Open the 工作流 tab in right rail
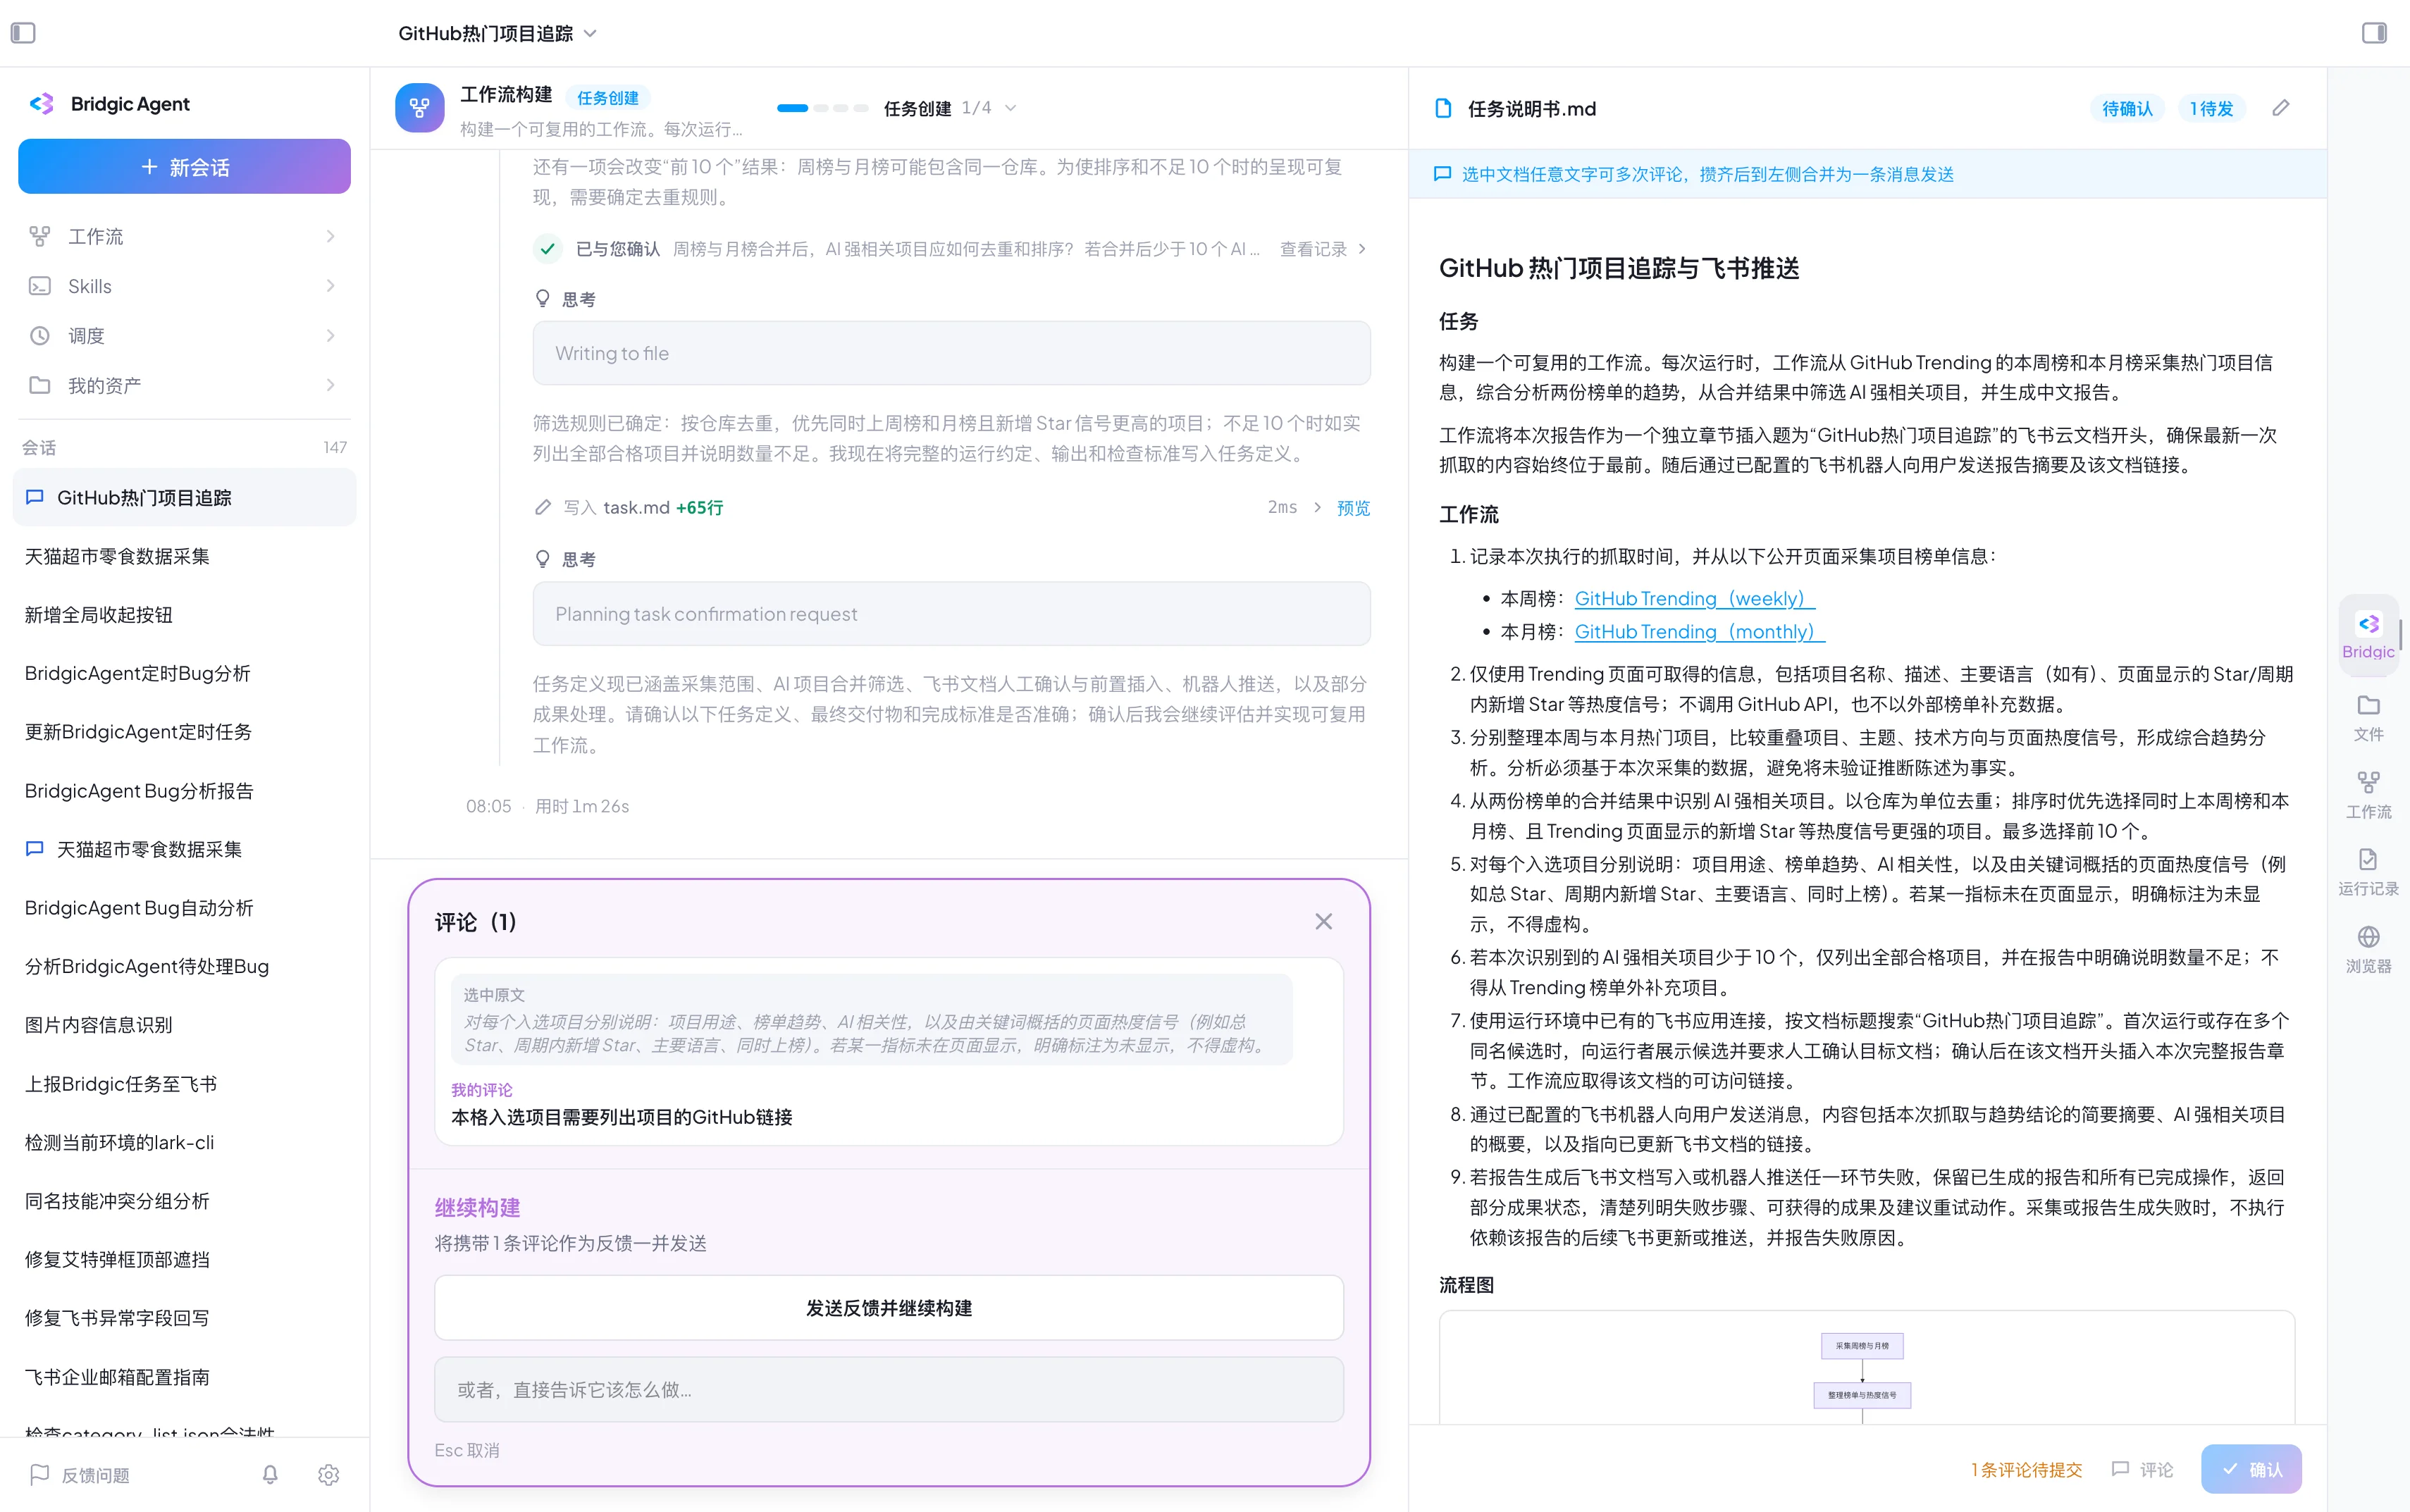This screenshot has height=1512, width=2410. tap(2367, 795)
